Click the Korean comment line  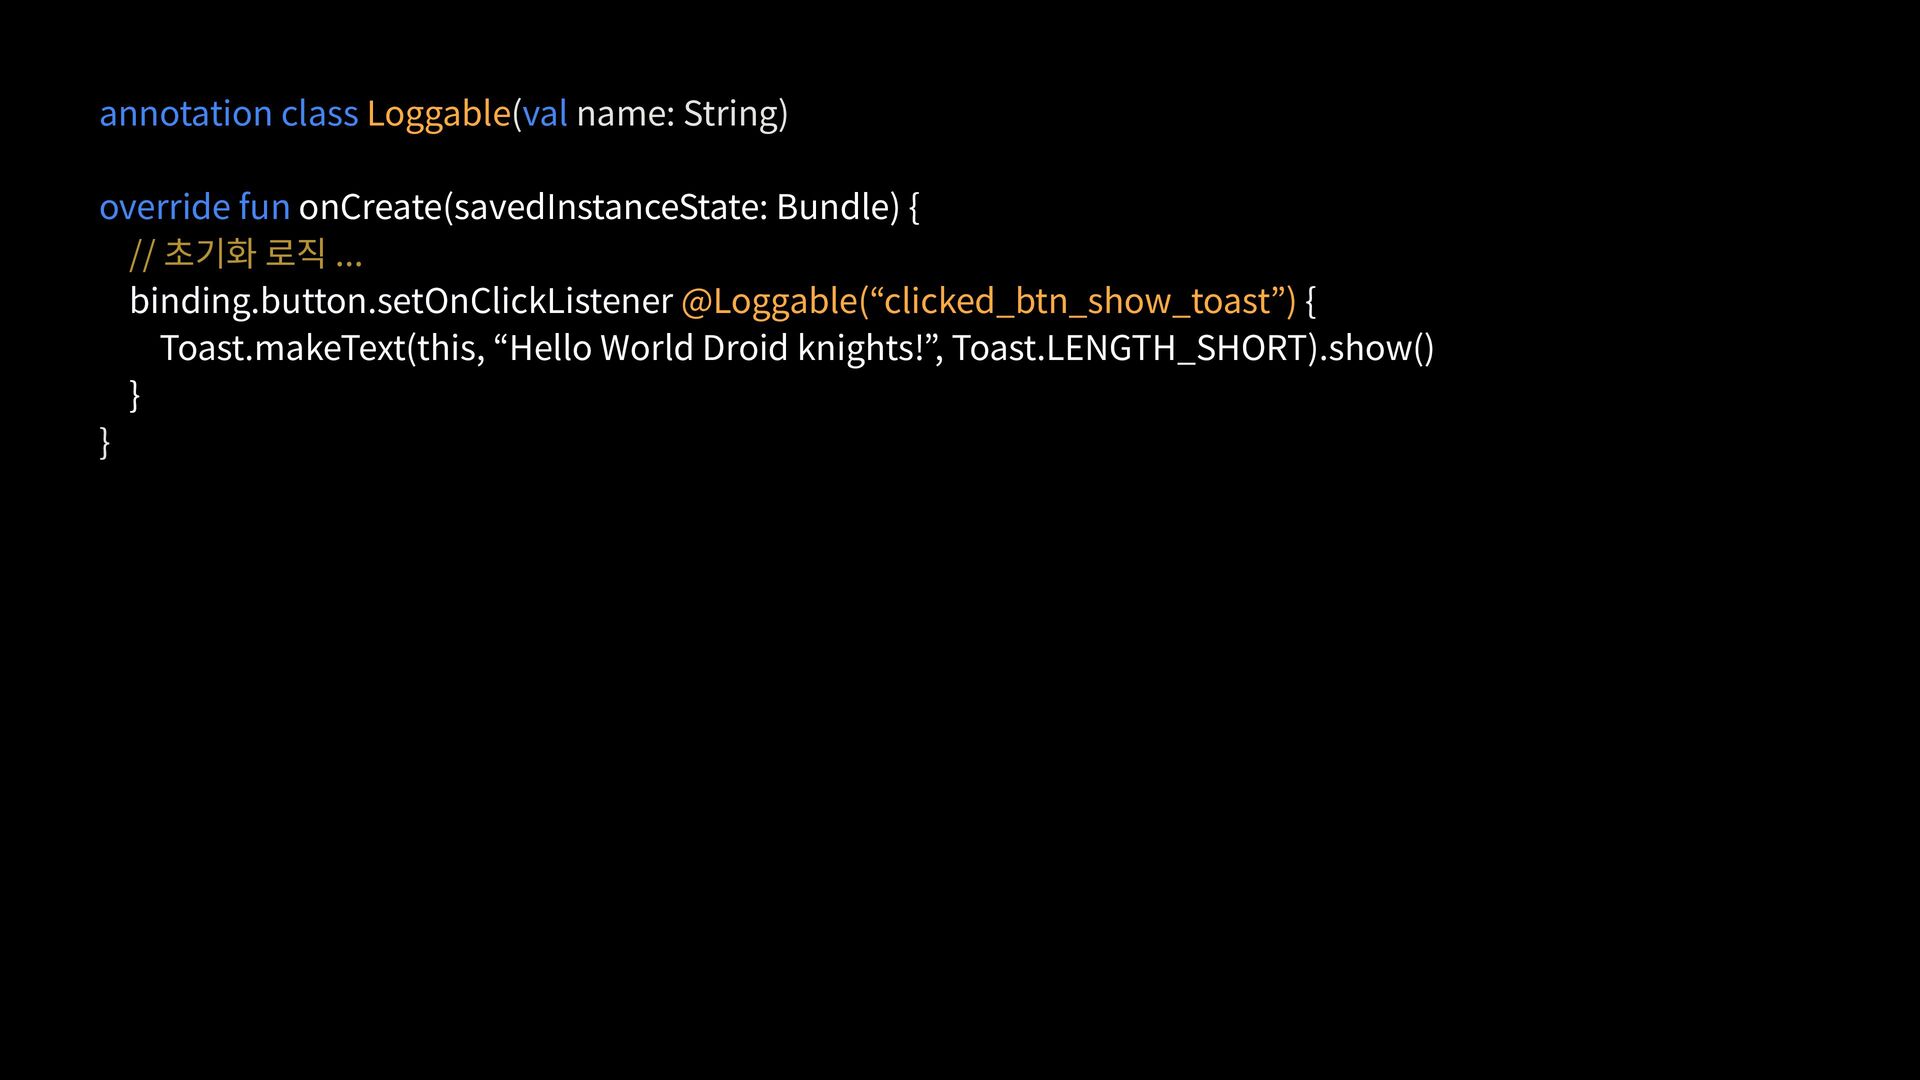[245, 253]
